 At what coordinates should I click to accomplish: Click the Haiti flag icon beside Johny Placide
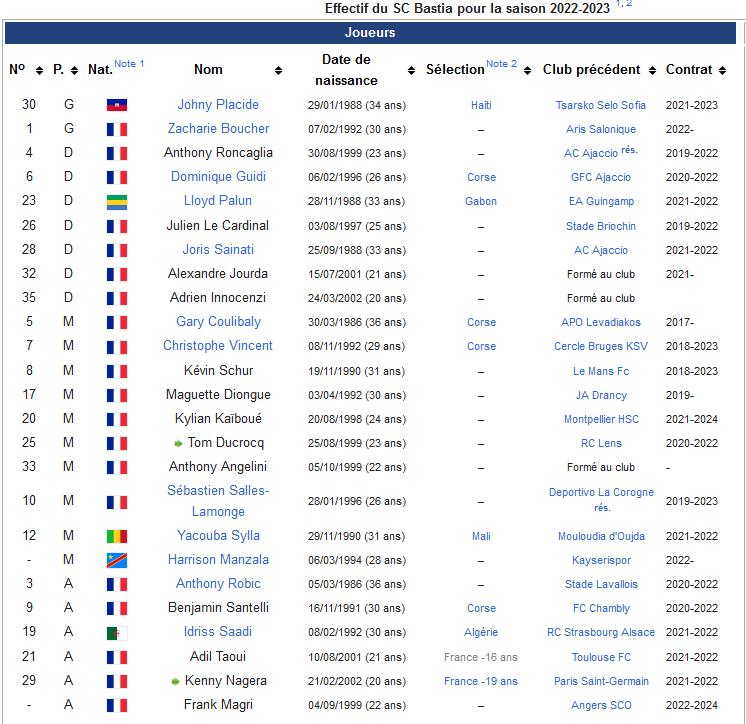[x=117, y=105]
